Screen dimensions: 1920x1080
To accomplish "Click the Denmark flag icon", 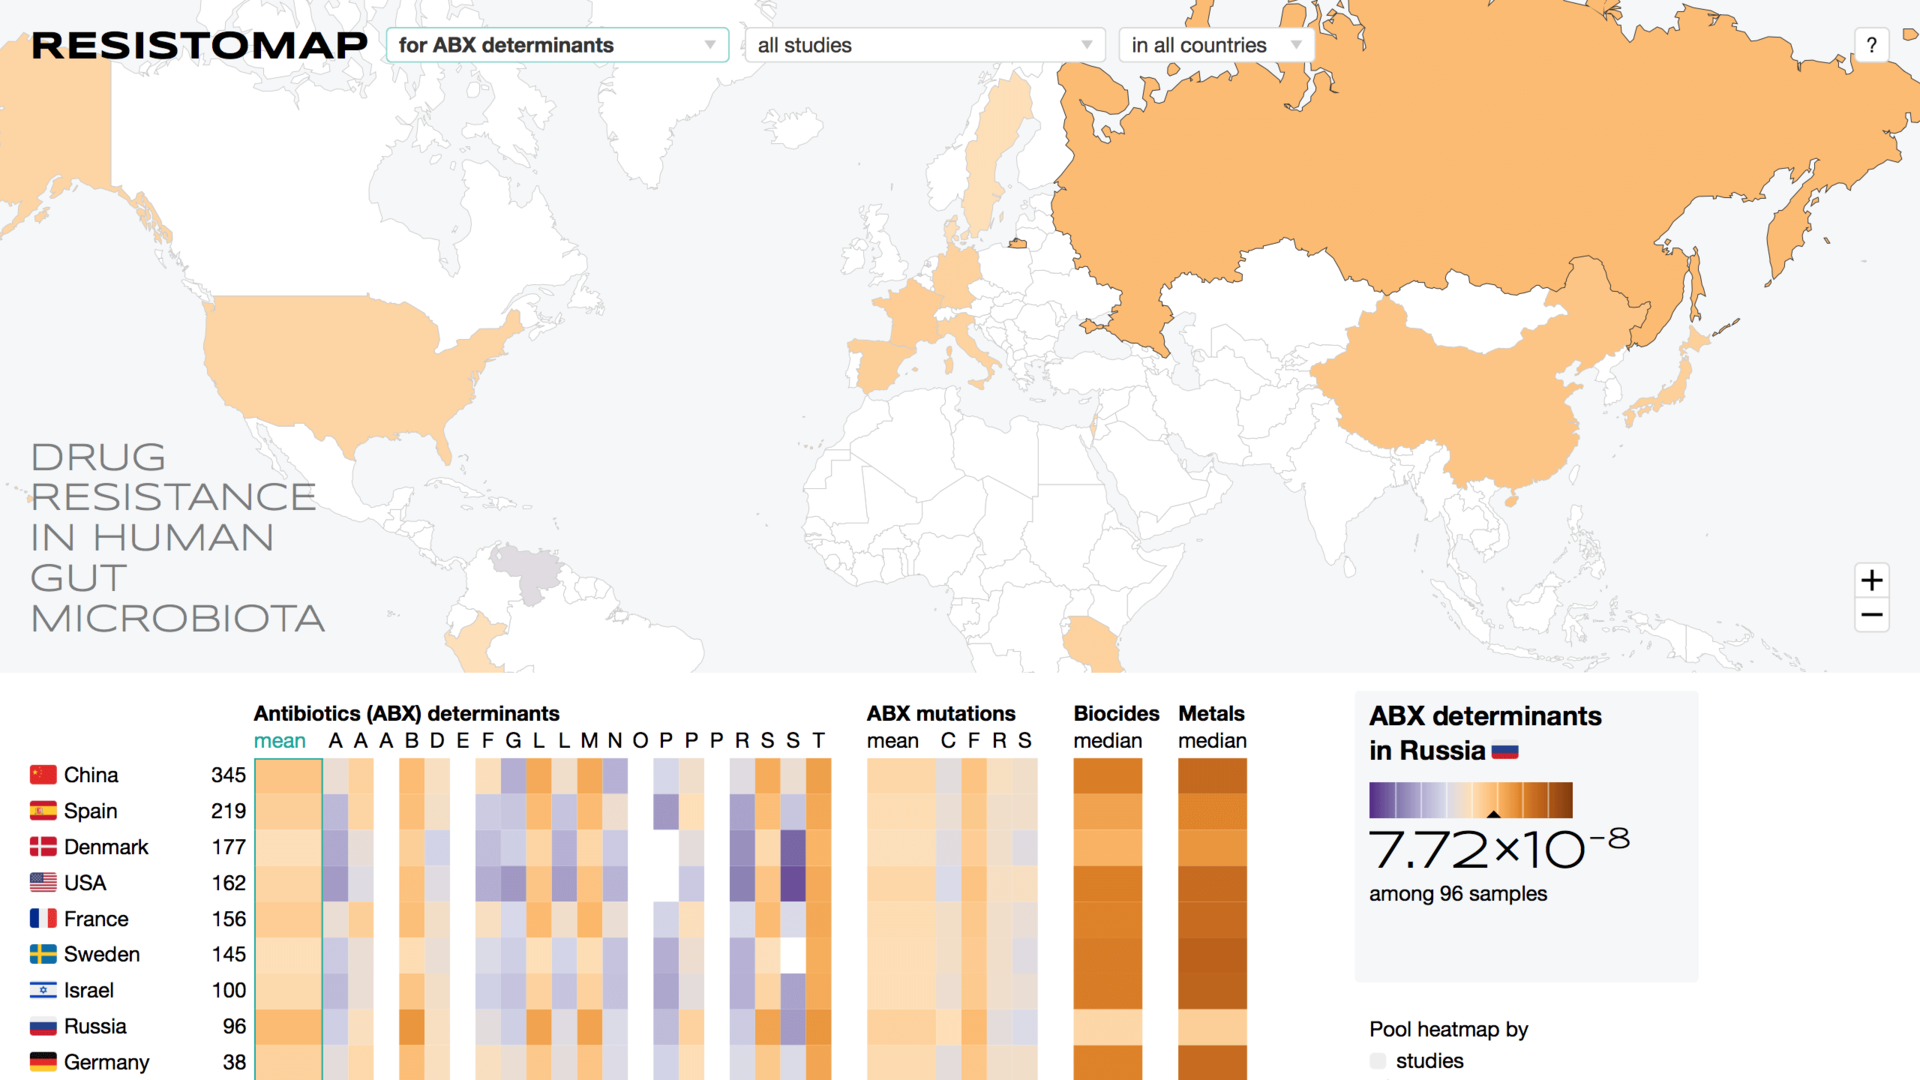I will pyautogui.click(x=43, y=847).
